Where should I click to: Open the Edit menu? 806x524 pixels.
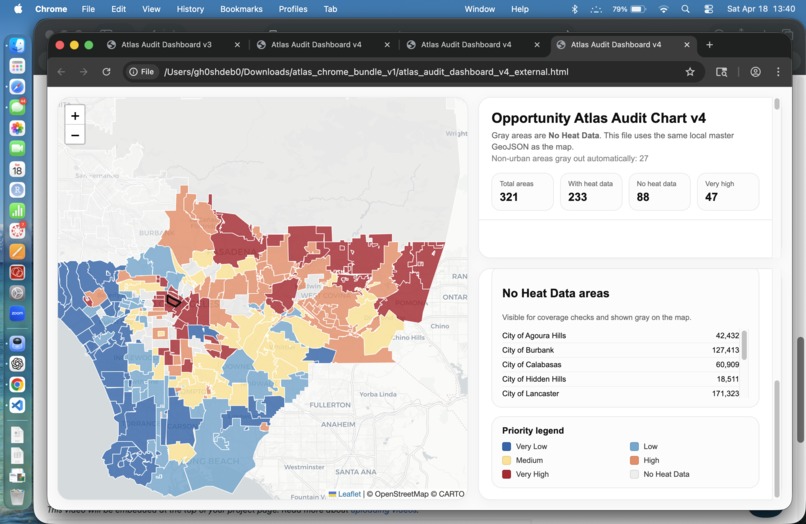(118, 9)
